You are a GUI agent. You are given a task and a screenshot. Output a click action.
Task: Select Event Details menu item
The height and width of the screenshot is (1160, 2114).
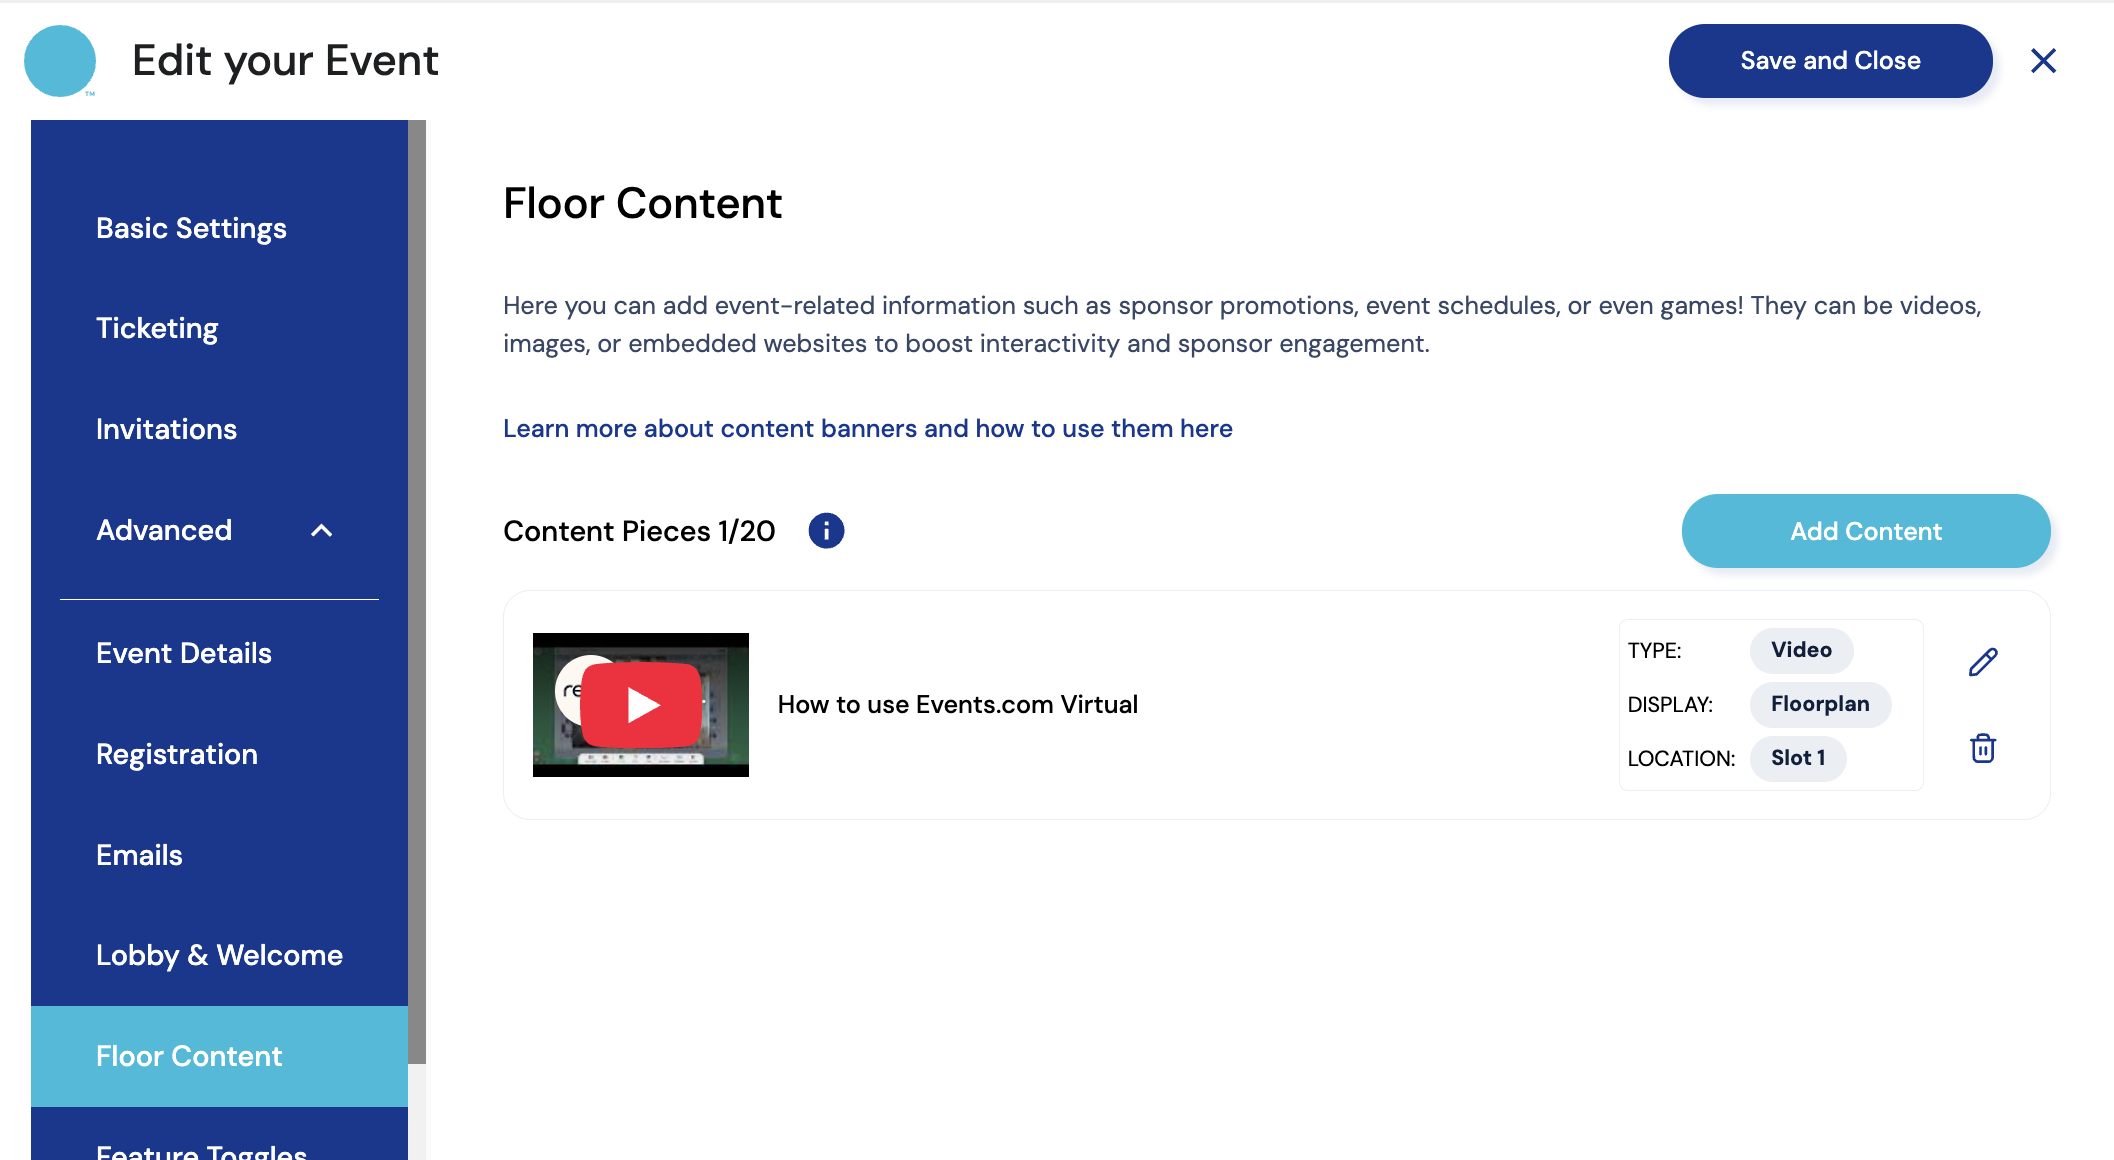point(184,654)
